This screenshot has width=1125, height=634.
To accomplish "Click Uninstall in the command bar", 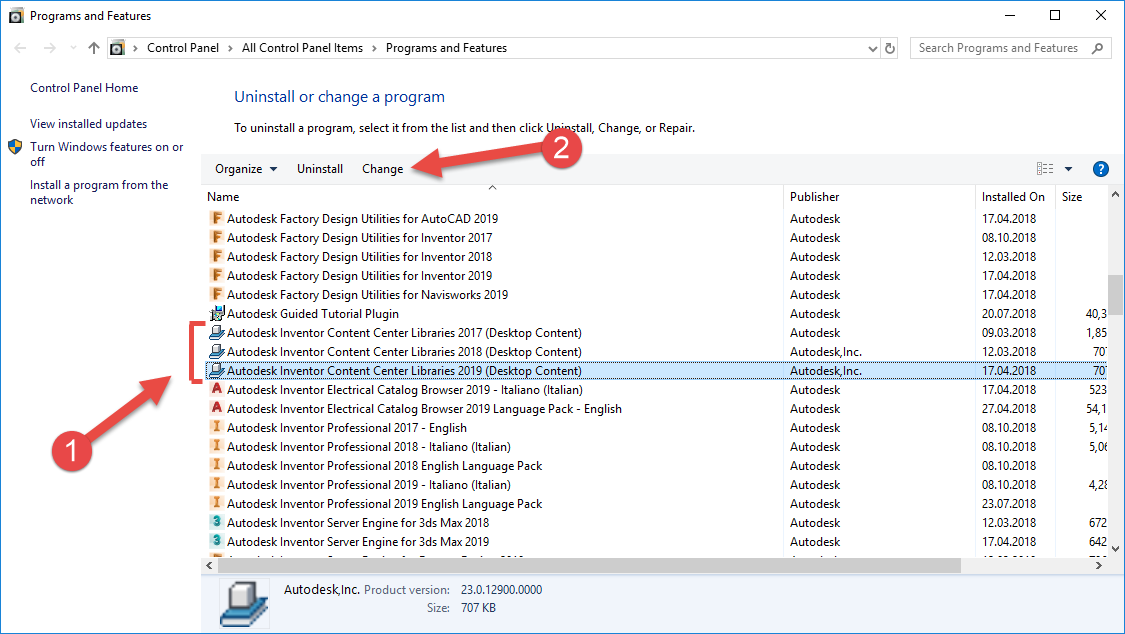I will click(x=320, y=168).
